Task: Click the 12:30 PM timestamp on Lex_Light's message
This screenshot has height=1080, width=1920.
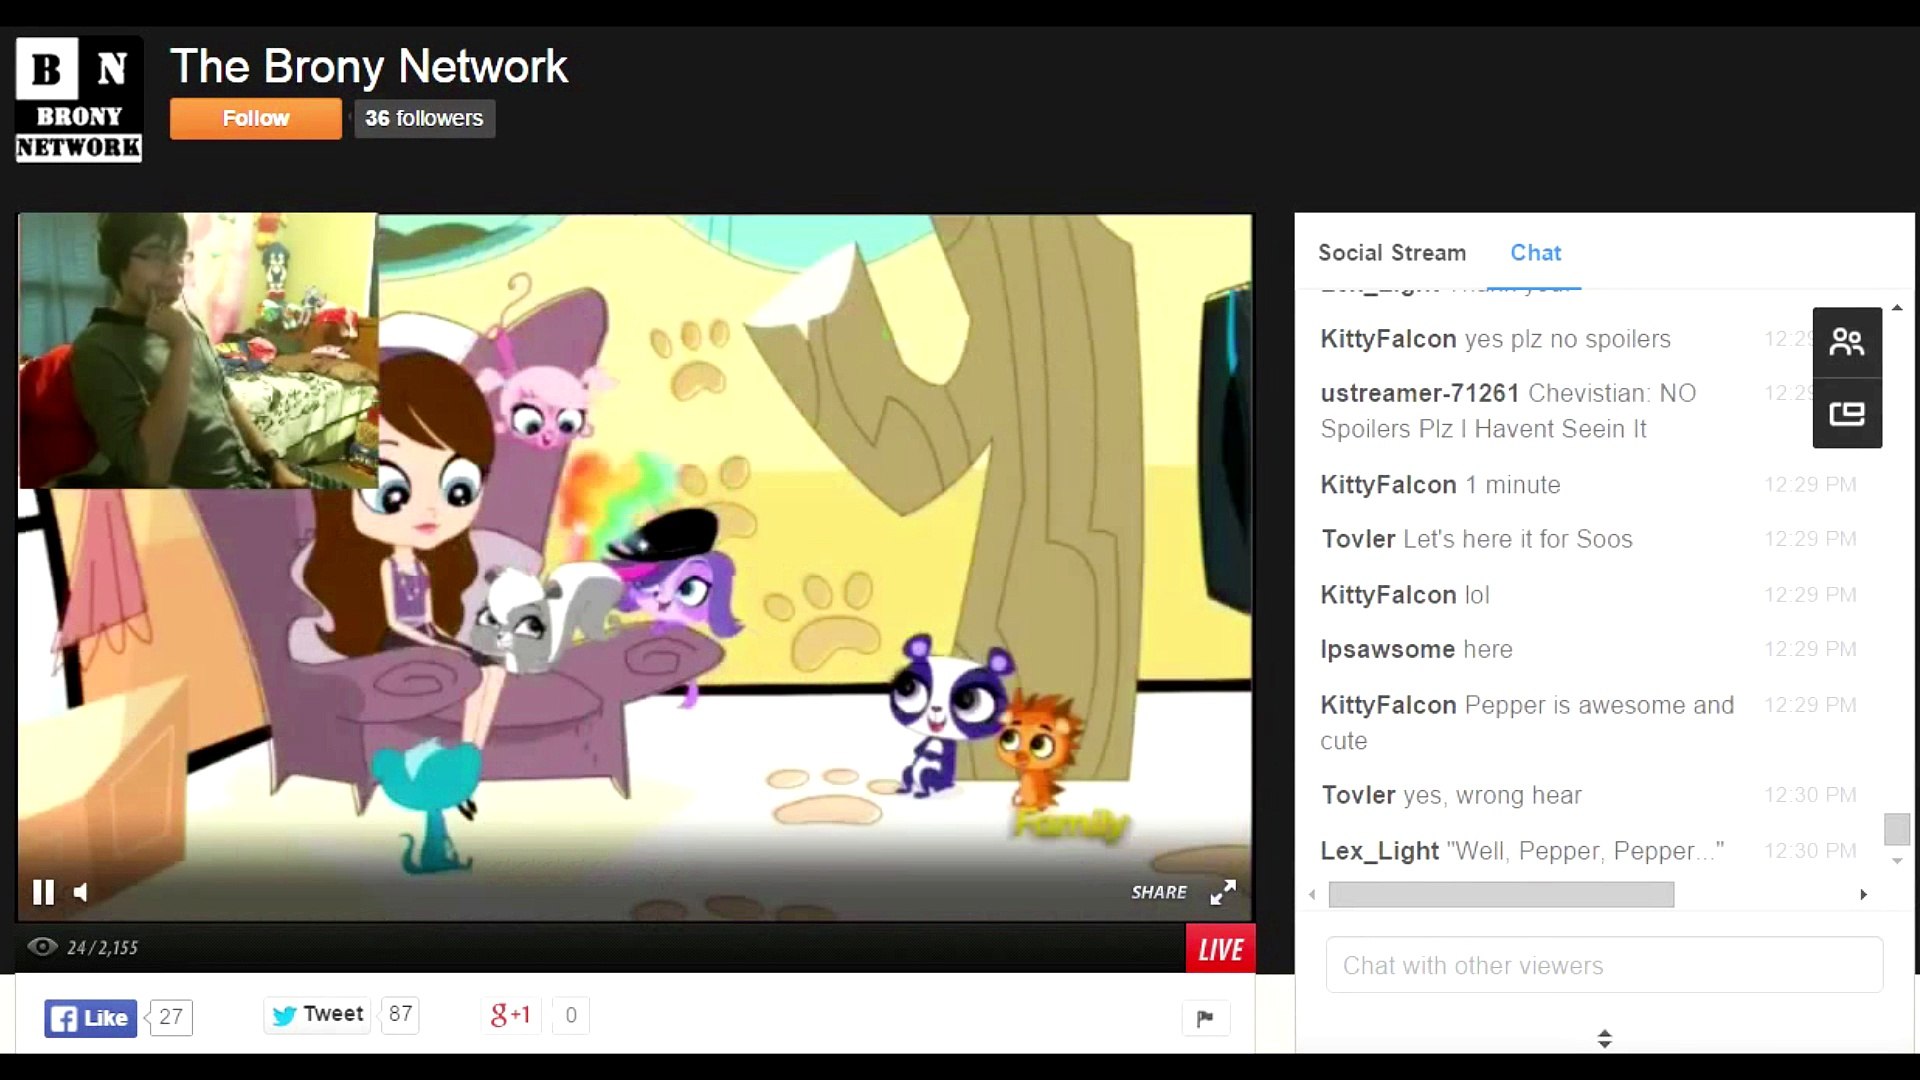Action: point(1810,851)
